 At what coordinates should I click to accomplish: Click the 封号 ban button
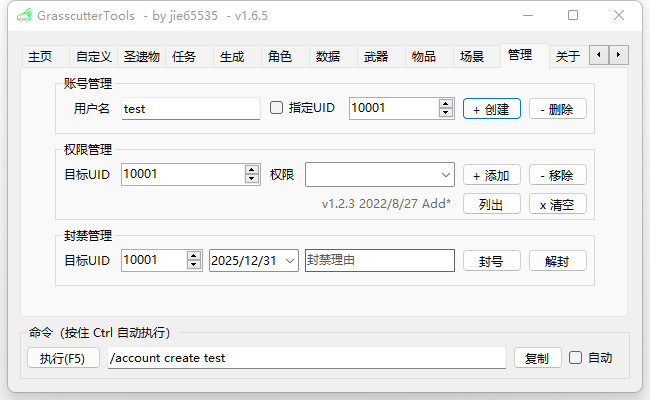tap(491, 260)
